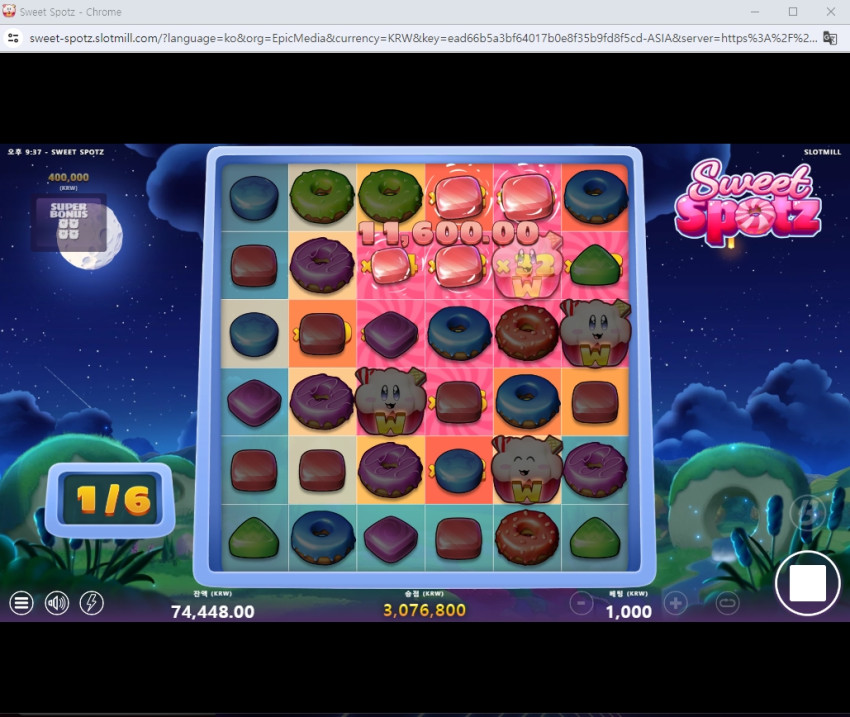Close the Sweet Spotz Chrome window
850x717 pixels.
click(830, 11)
